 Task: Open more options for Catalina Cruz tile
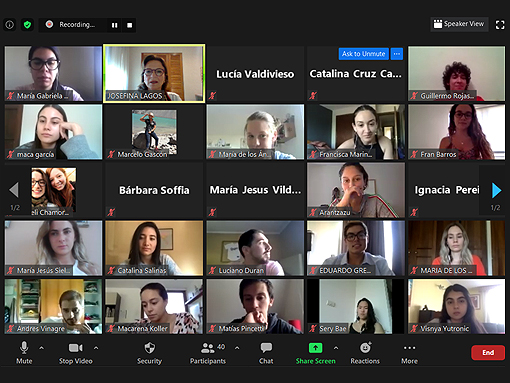coord(397,54)
